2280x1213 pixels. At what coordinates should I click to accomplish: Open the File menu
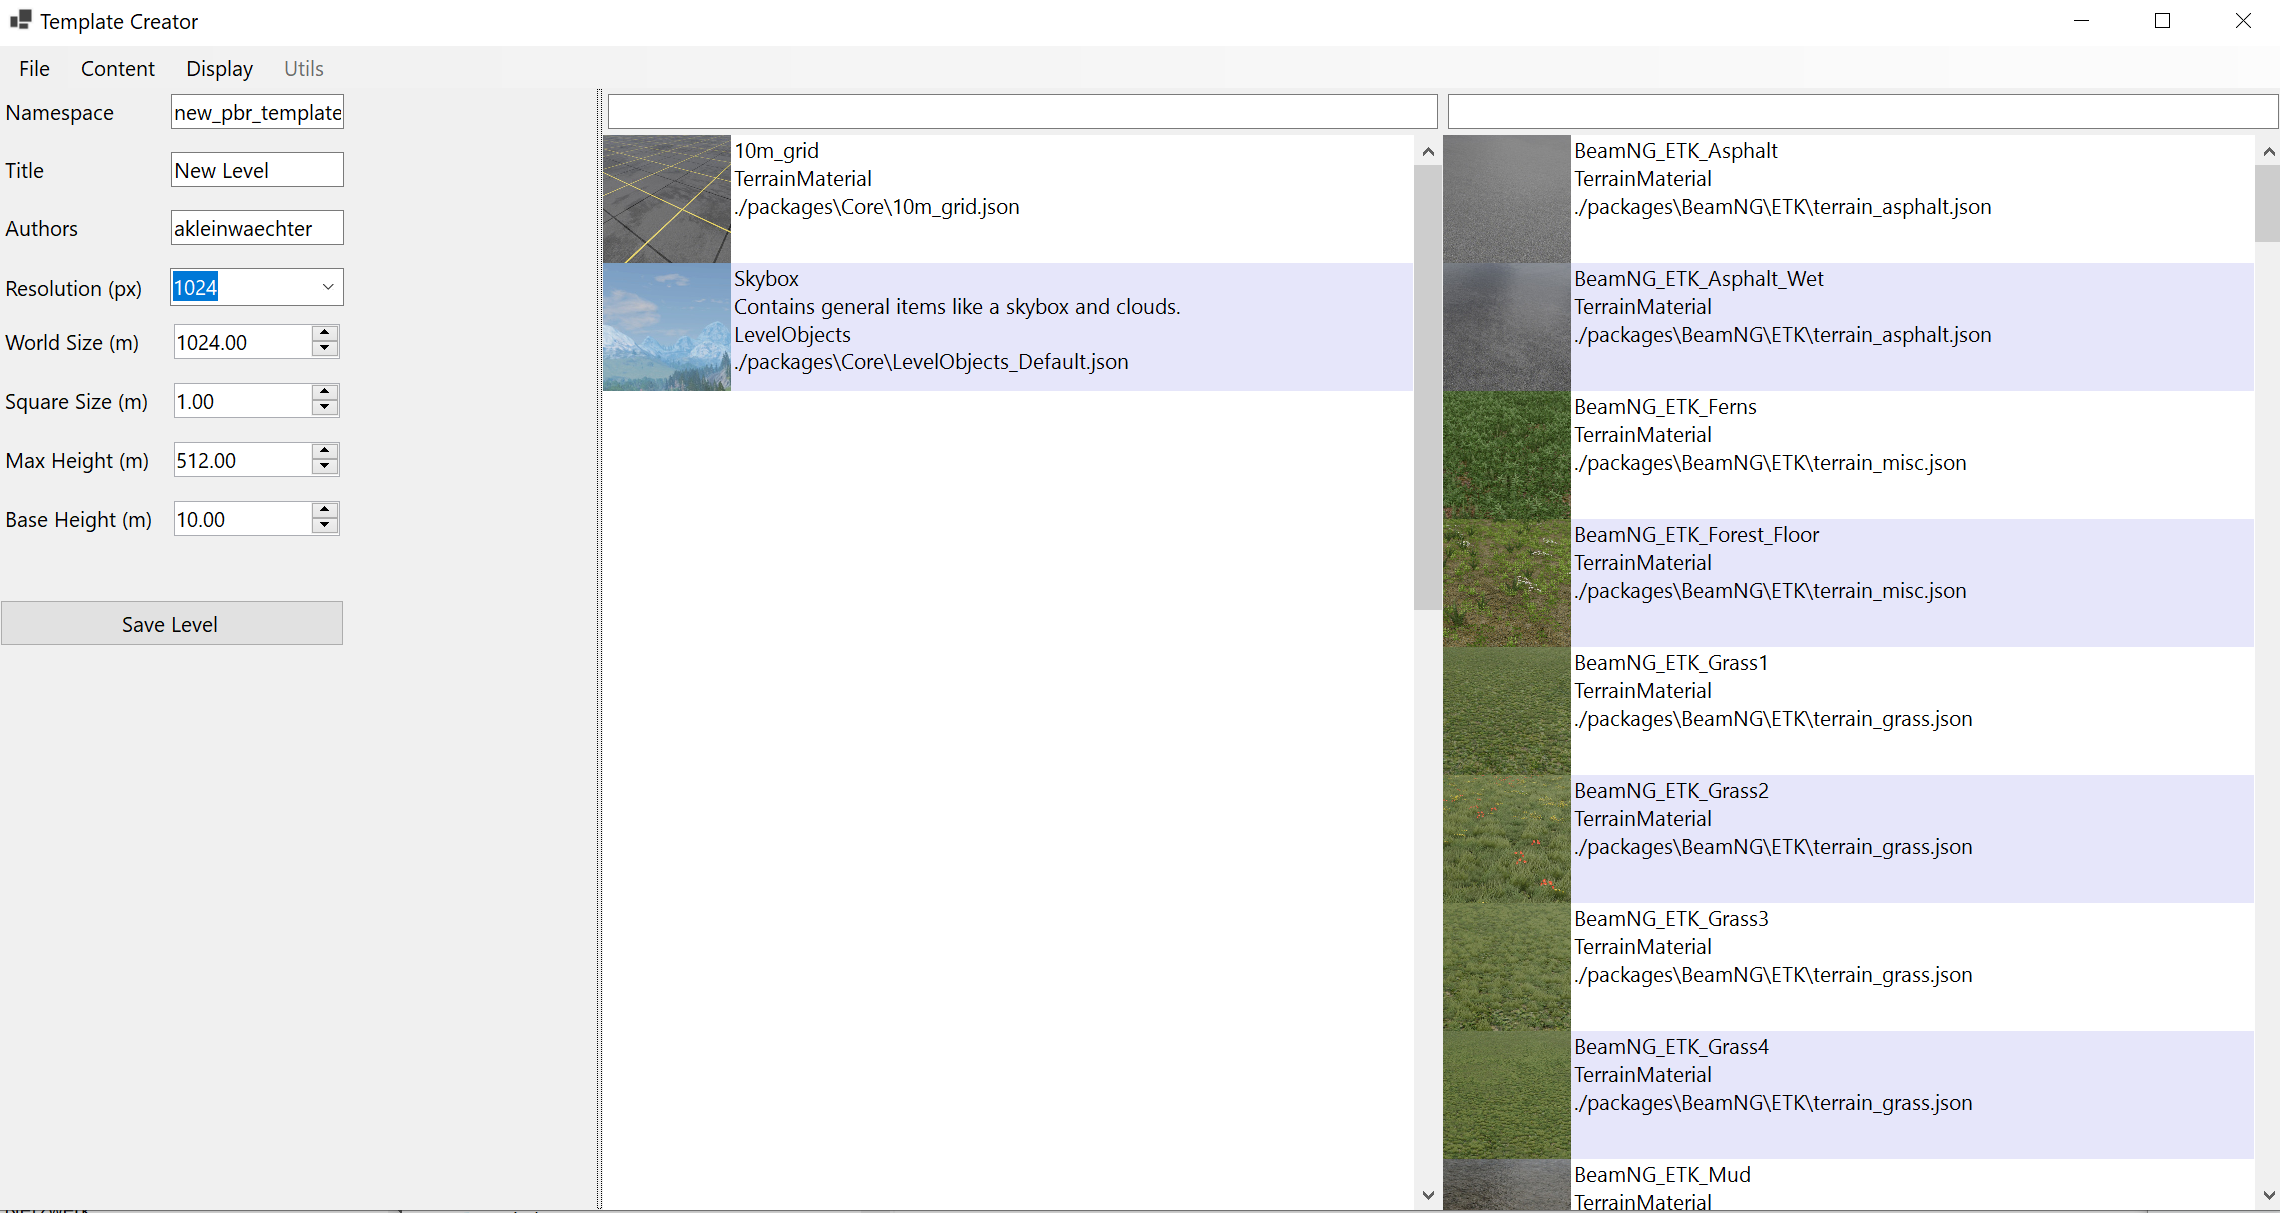(x=34, y=68)
